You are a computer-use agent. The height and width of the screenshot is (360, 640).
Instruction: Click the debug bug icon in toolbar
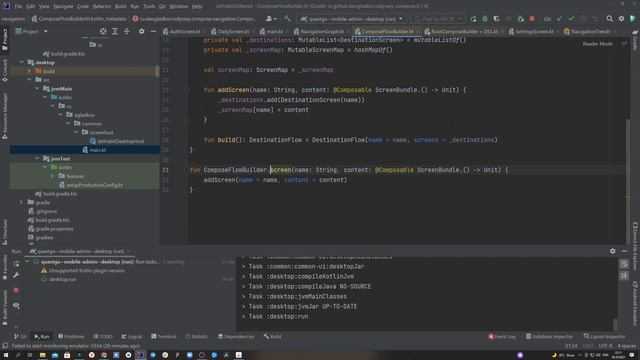click(485, 19)
